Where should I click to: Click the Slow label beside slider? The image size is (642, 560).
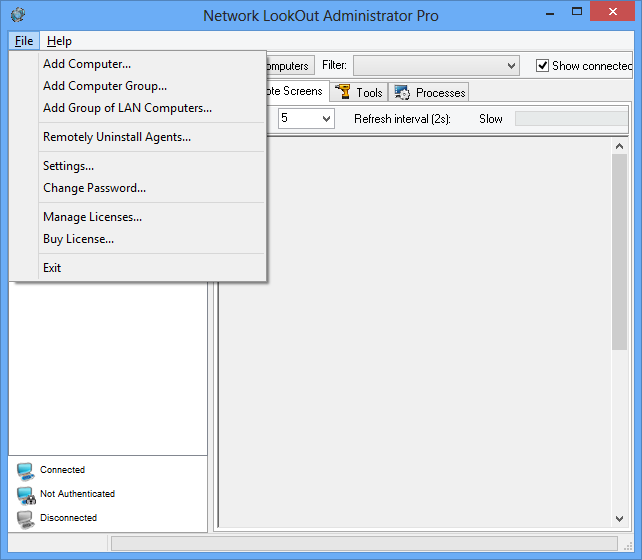click(x=491, y=119)
